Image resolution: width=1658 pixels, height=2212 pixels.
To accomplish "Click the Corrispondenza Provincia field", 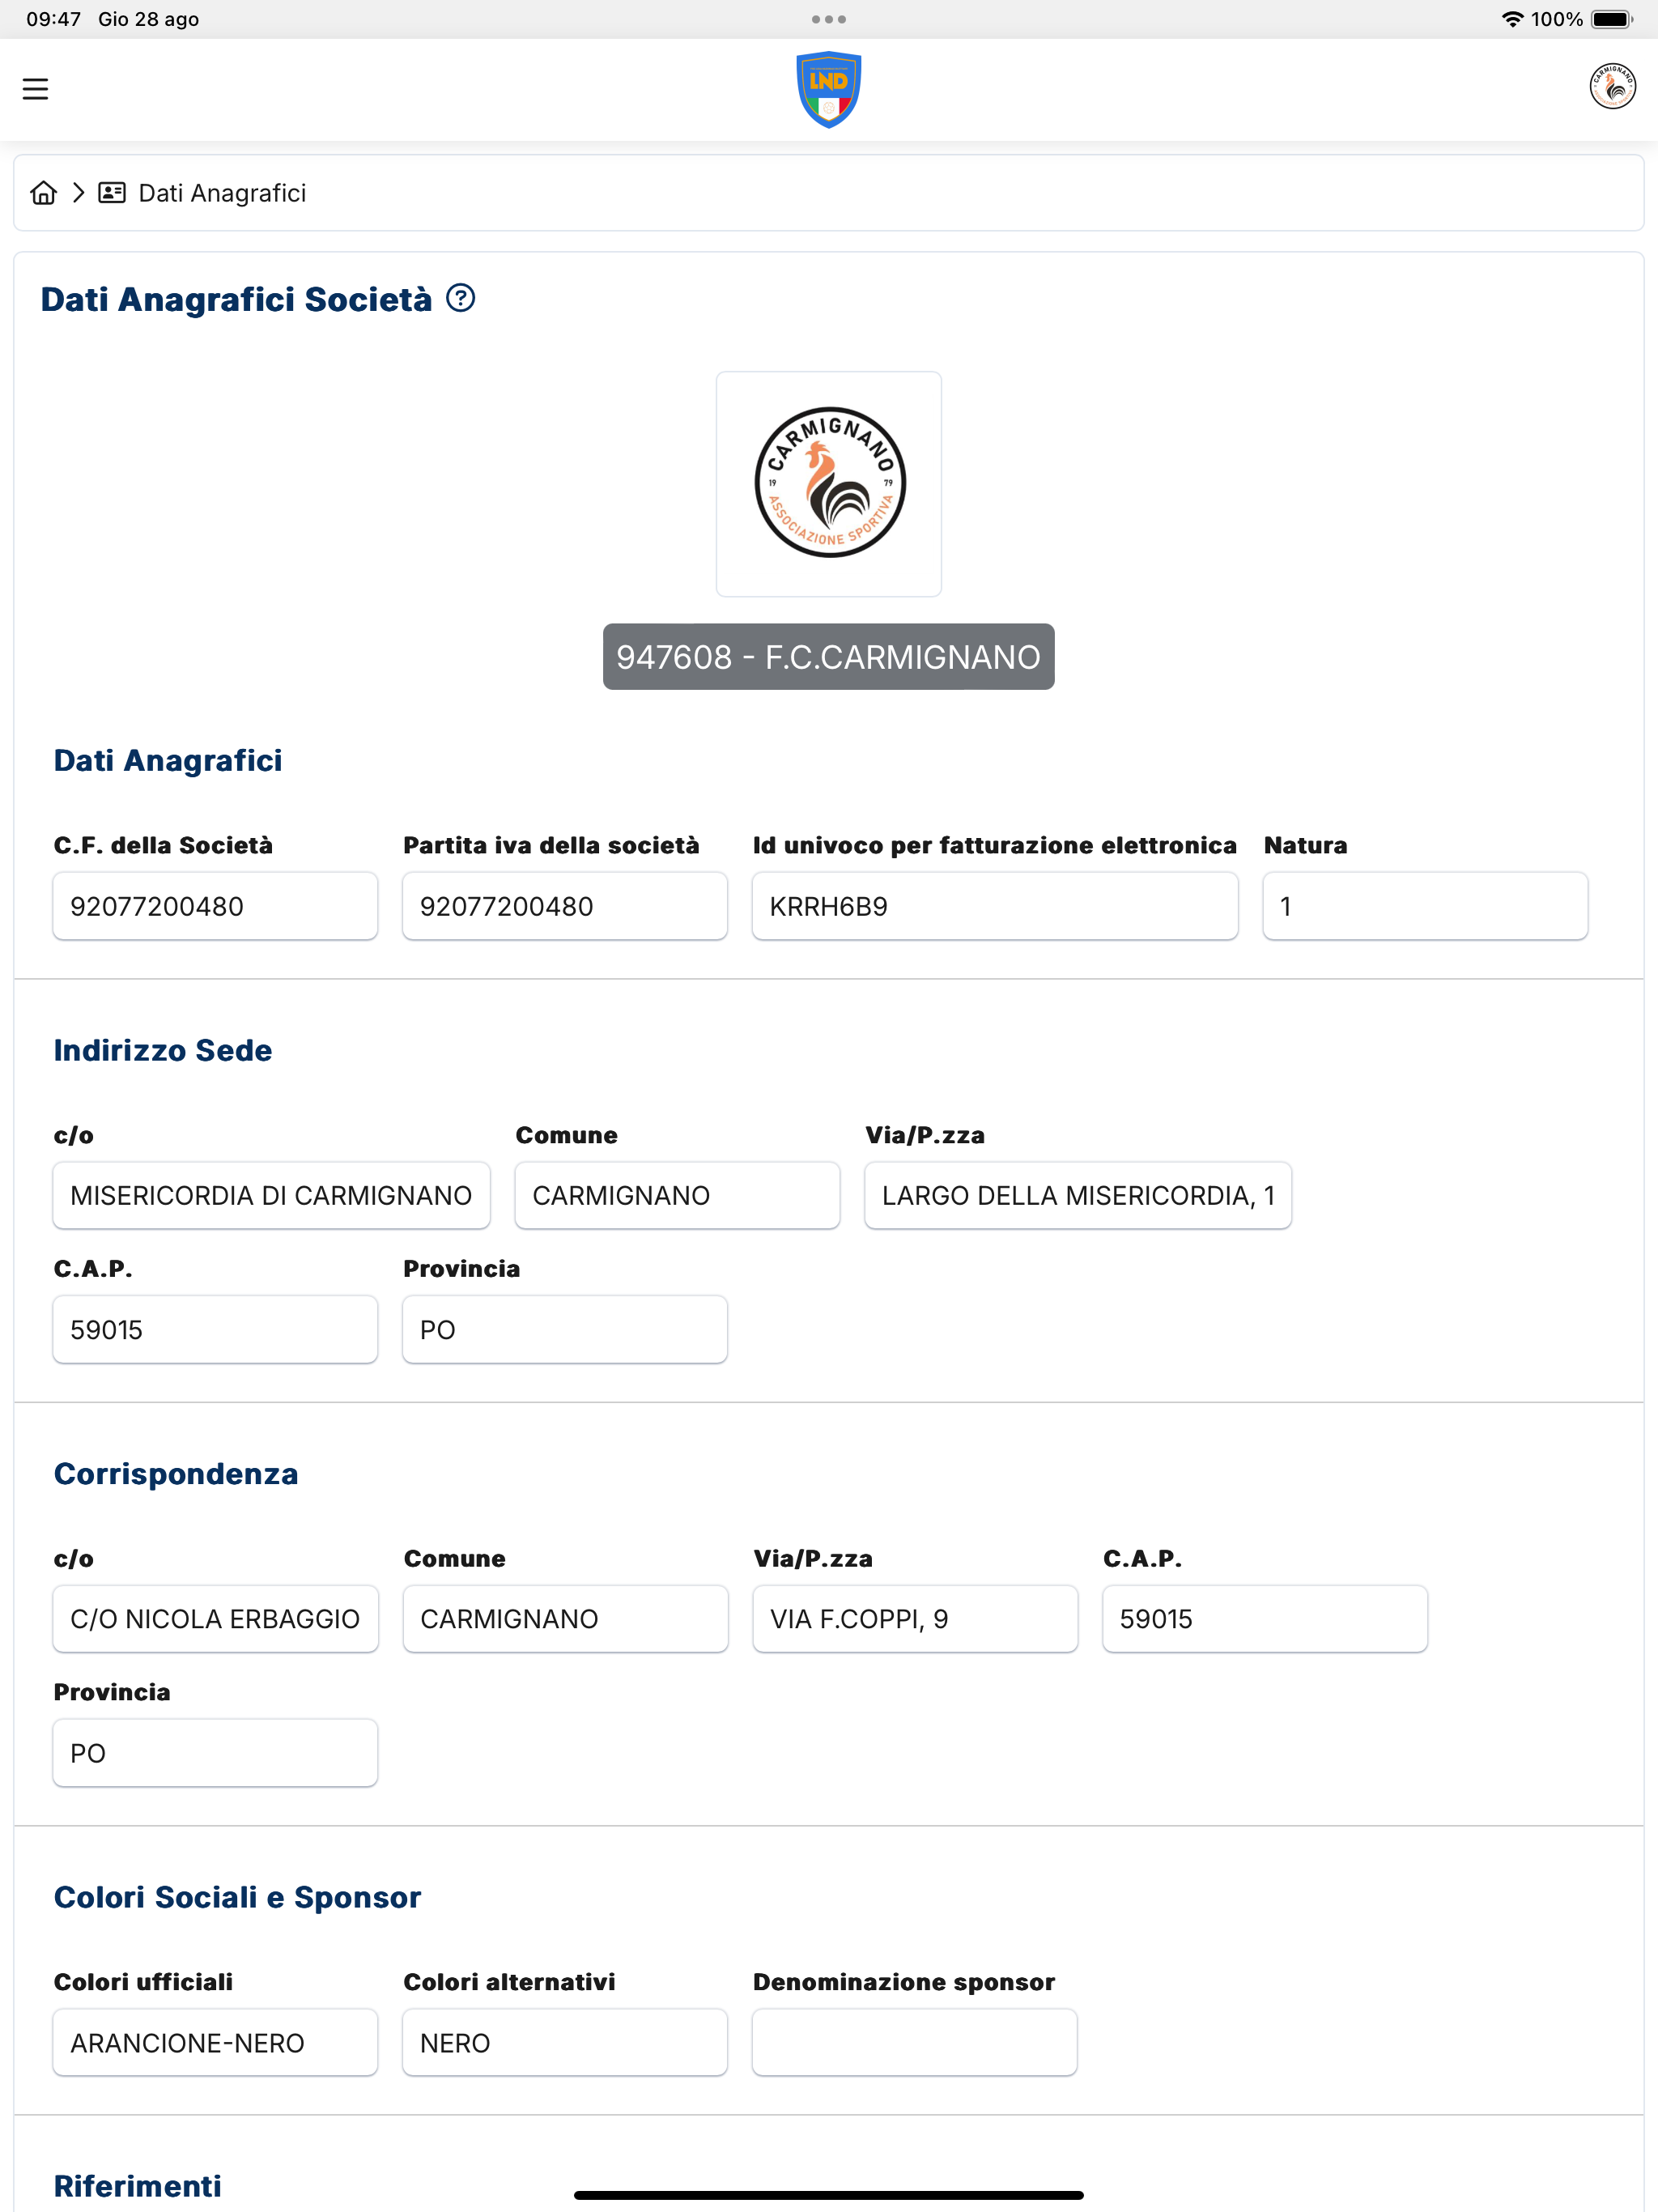I will point(215,1753).
